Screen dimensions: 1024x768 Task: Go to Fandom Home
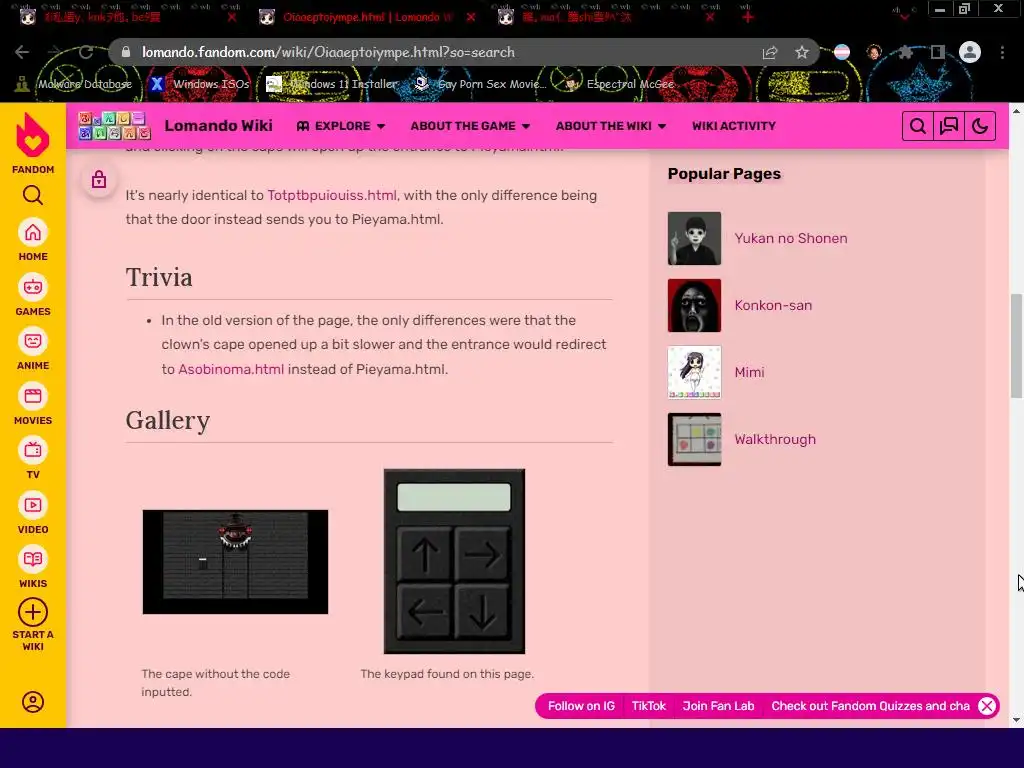33,240
